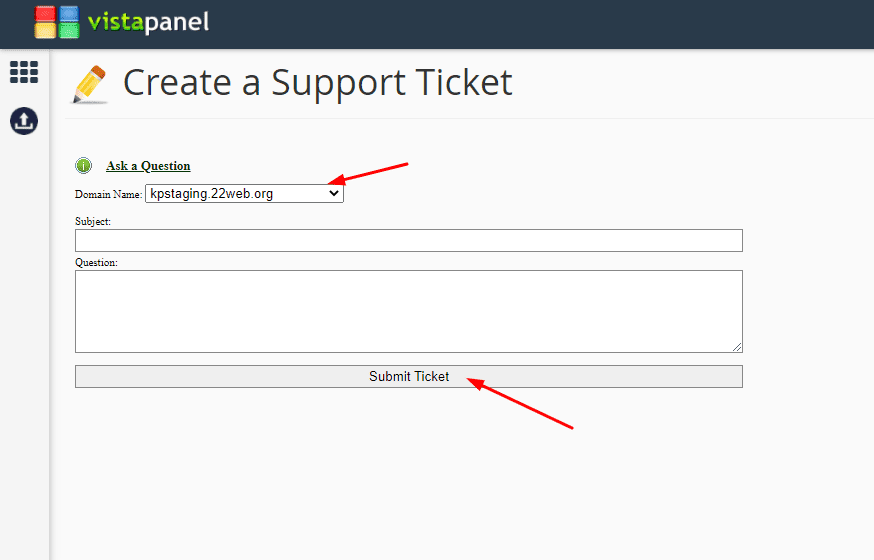
Task: Click the Domain Name label
Action: click(x=109, y=194)
